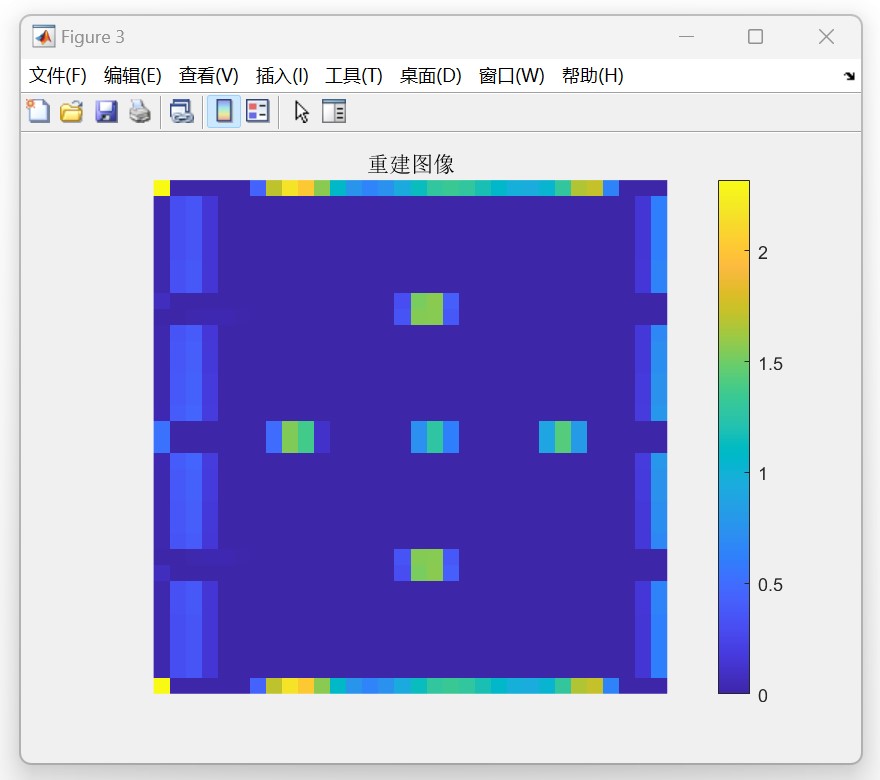Open the 编辑(E) menu
This screenshot has width=880, height=780.
pyautogui.click(x=132, y=76)
